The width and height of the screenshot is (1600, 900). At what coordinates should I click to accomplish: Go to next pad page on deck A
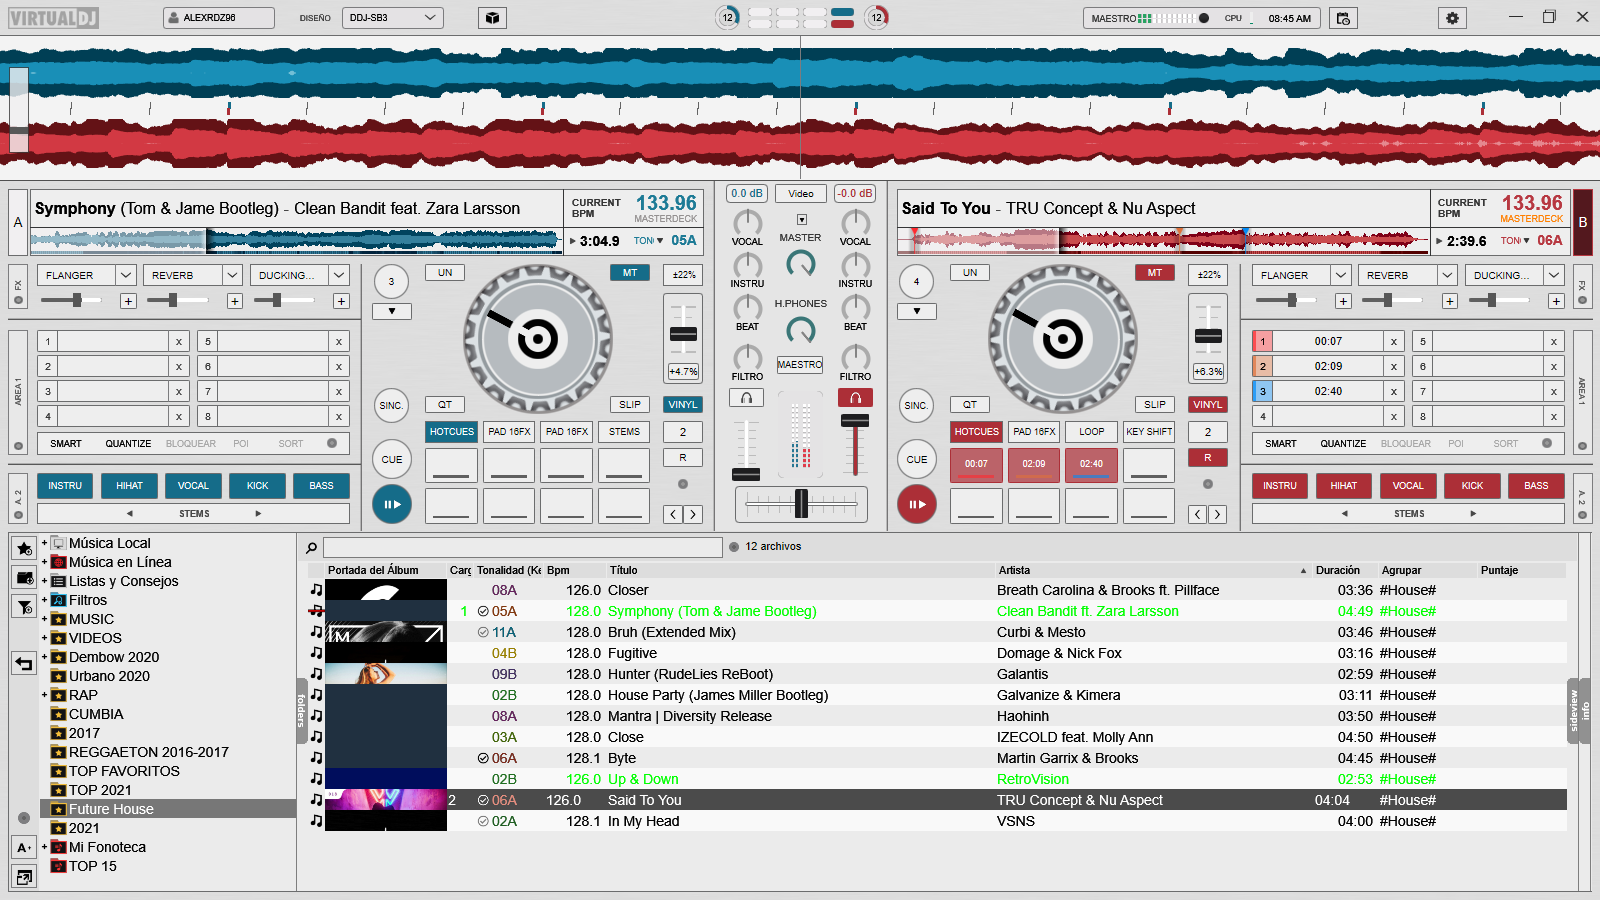(693, 514)
